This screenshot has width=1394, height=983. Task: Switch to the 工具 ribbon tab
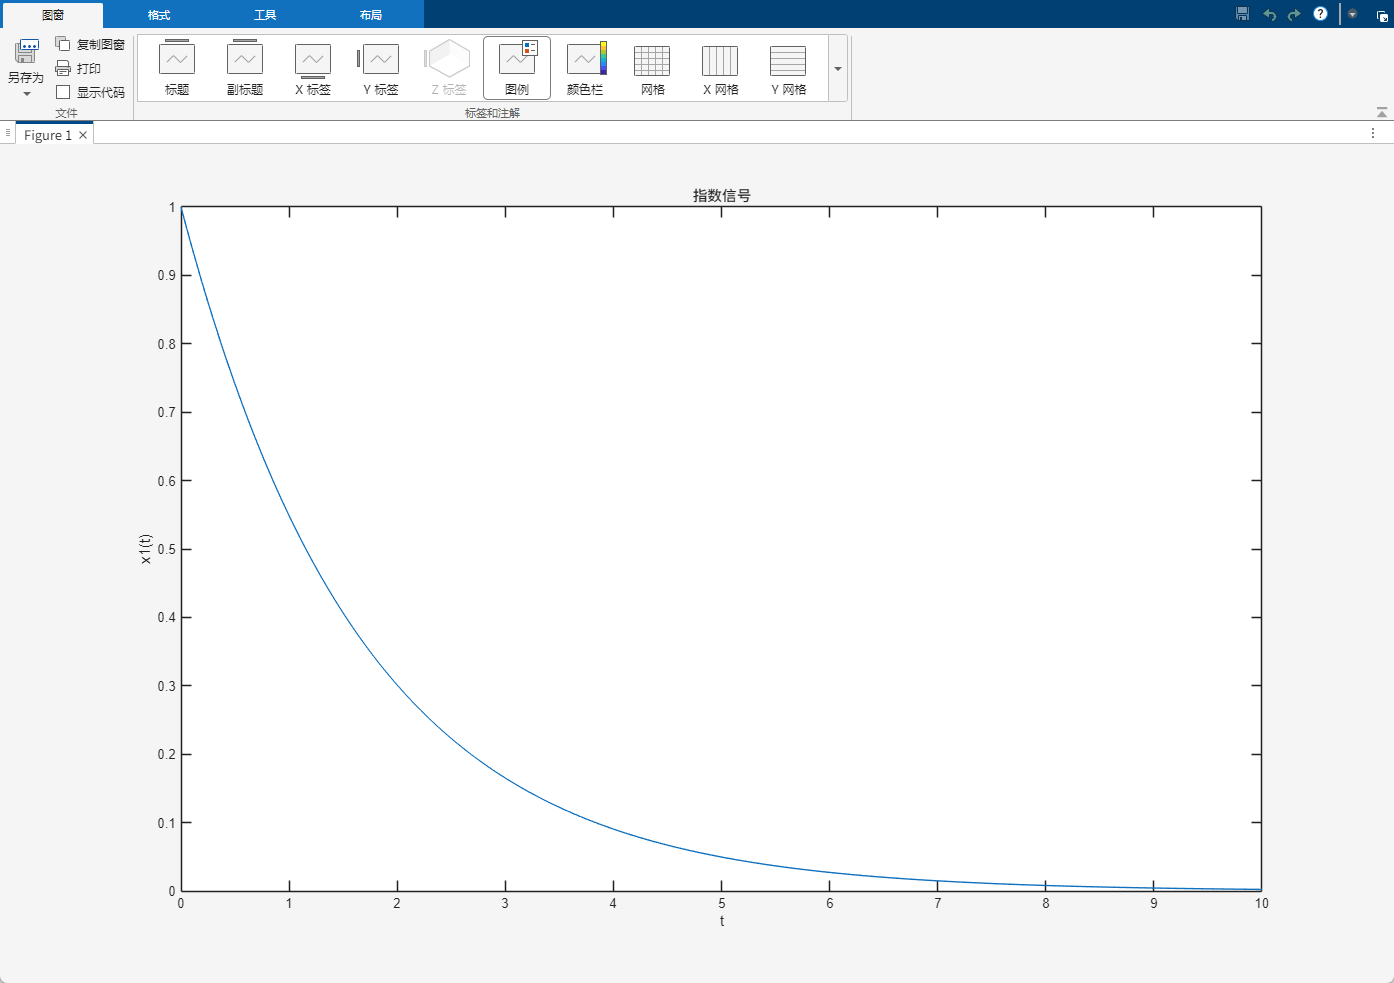coord(265,15)
